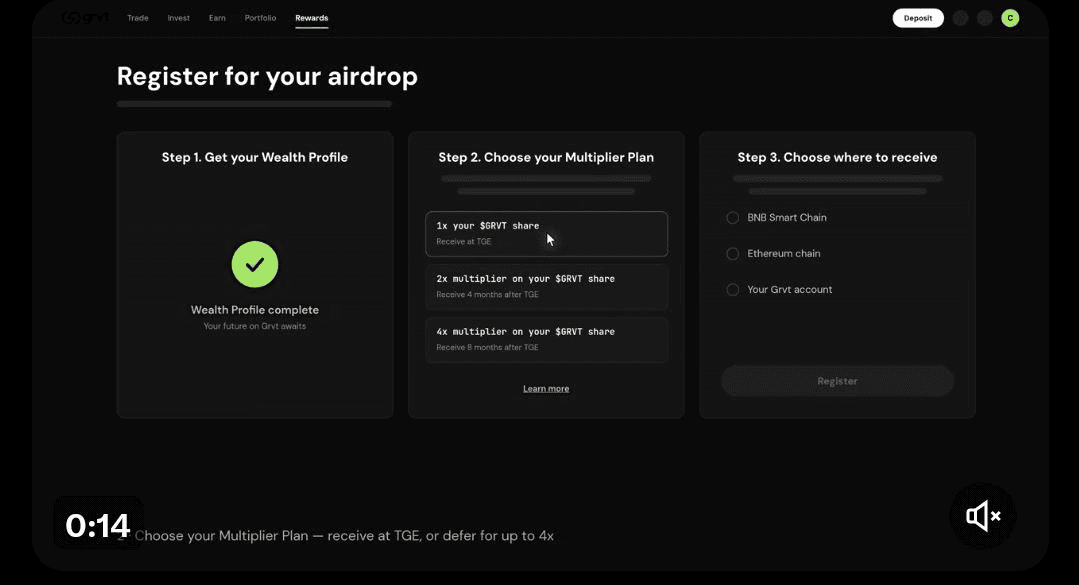Click the Grvt logo in header
The width and height of the screenshot is (1079, 585).
85,18
